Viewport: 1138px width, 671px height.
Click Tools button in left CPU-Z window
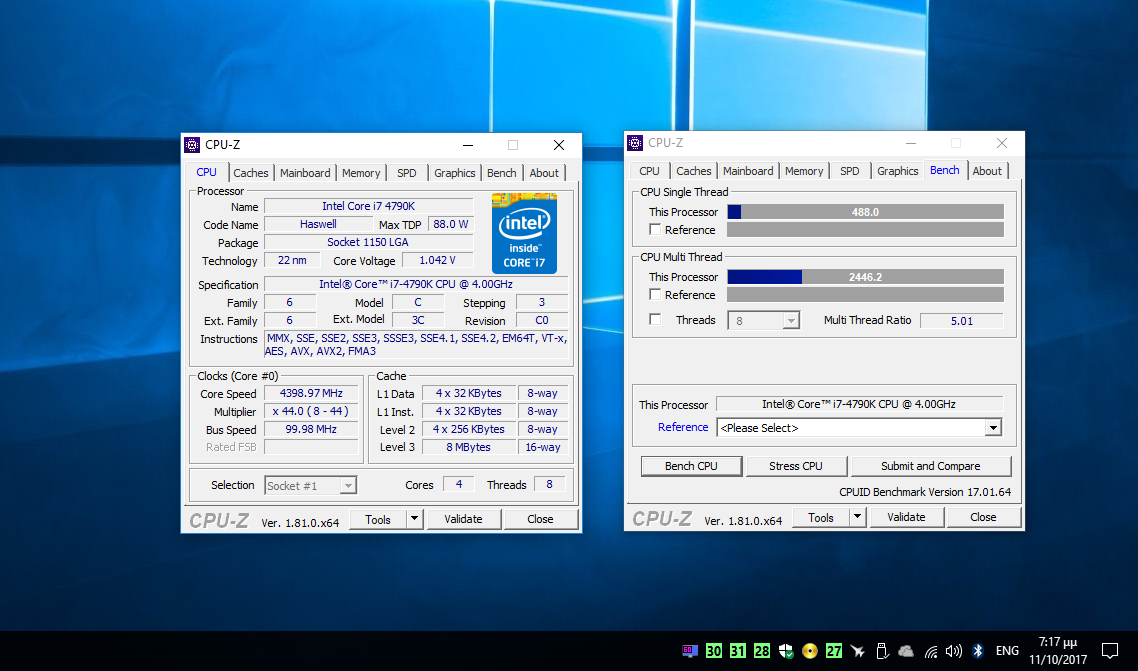(378, 519)
